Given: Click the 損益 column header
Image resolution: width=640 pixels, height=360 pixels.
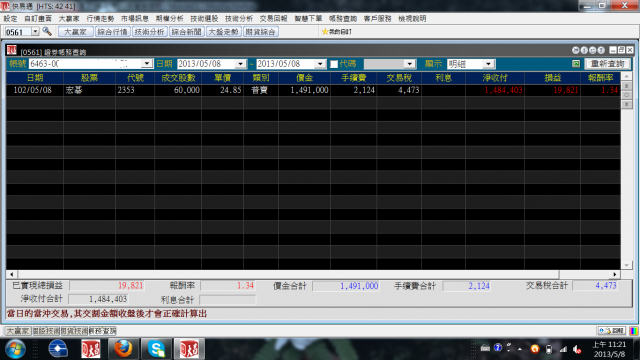Looking at the screenshot, I should pos(553,78).
